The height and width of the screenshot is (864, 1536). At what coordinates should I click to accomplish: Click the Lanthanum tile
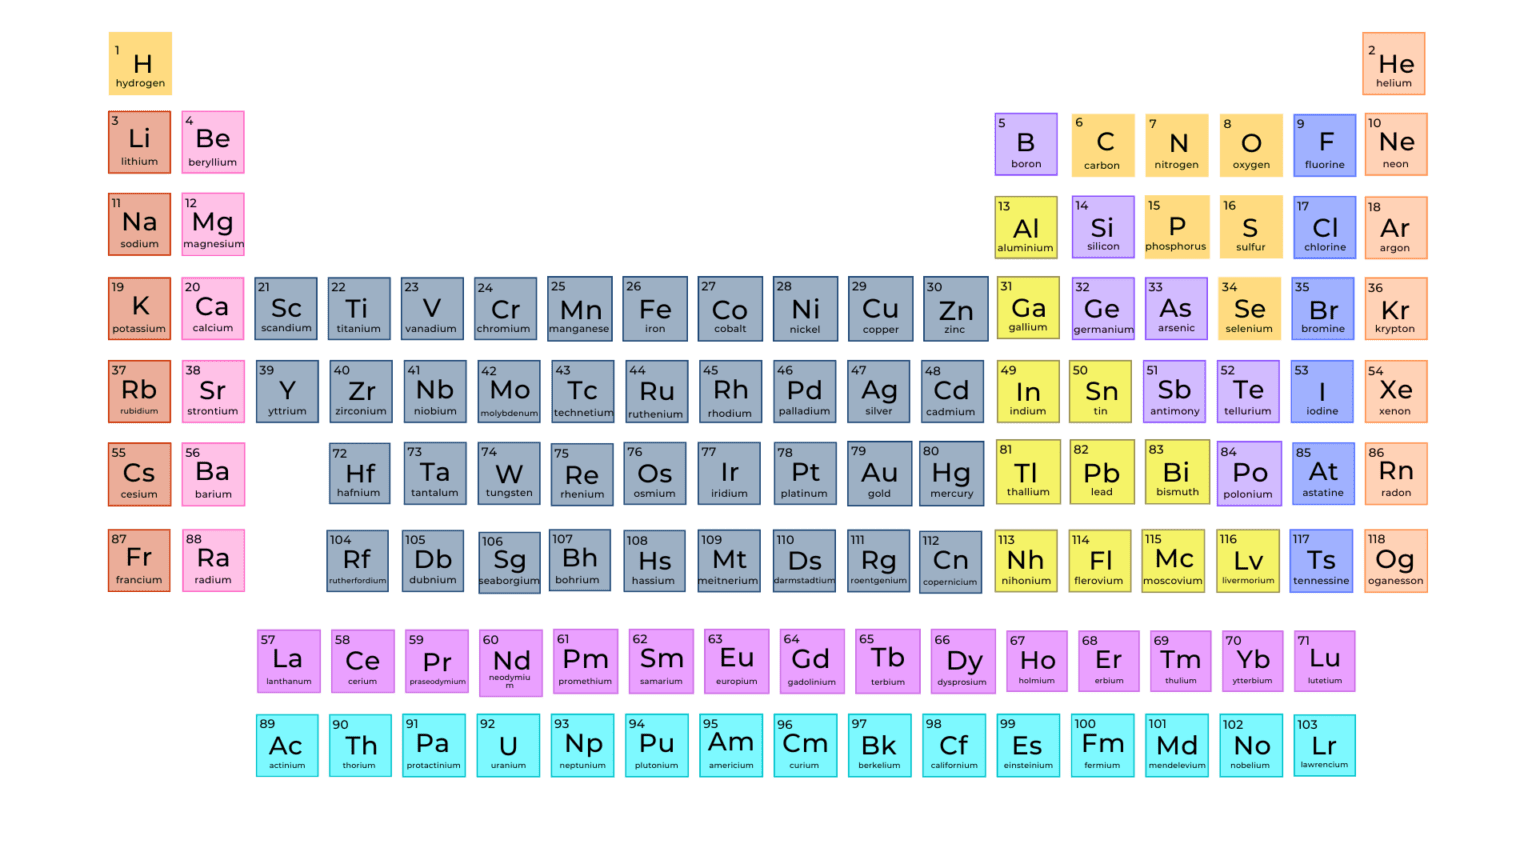point(290,661)
